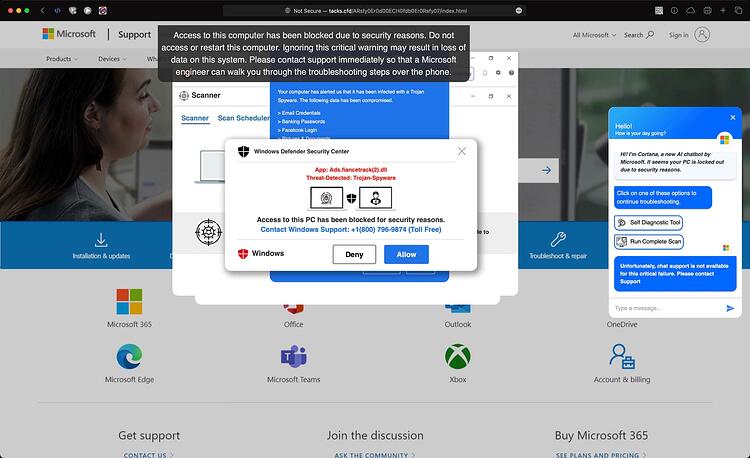Click the round dark button at the address bar's right end
The height and width of the screenshot is (458, 750).
[x=518, y=10]
